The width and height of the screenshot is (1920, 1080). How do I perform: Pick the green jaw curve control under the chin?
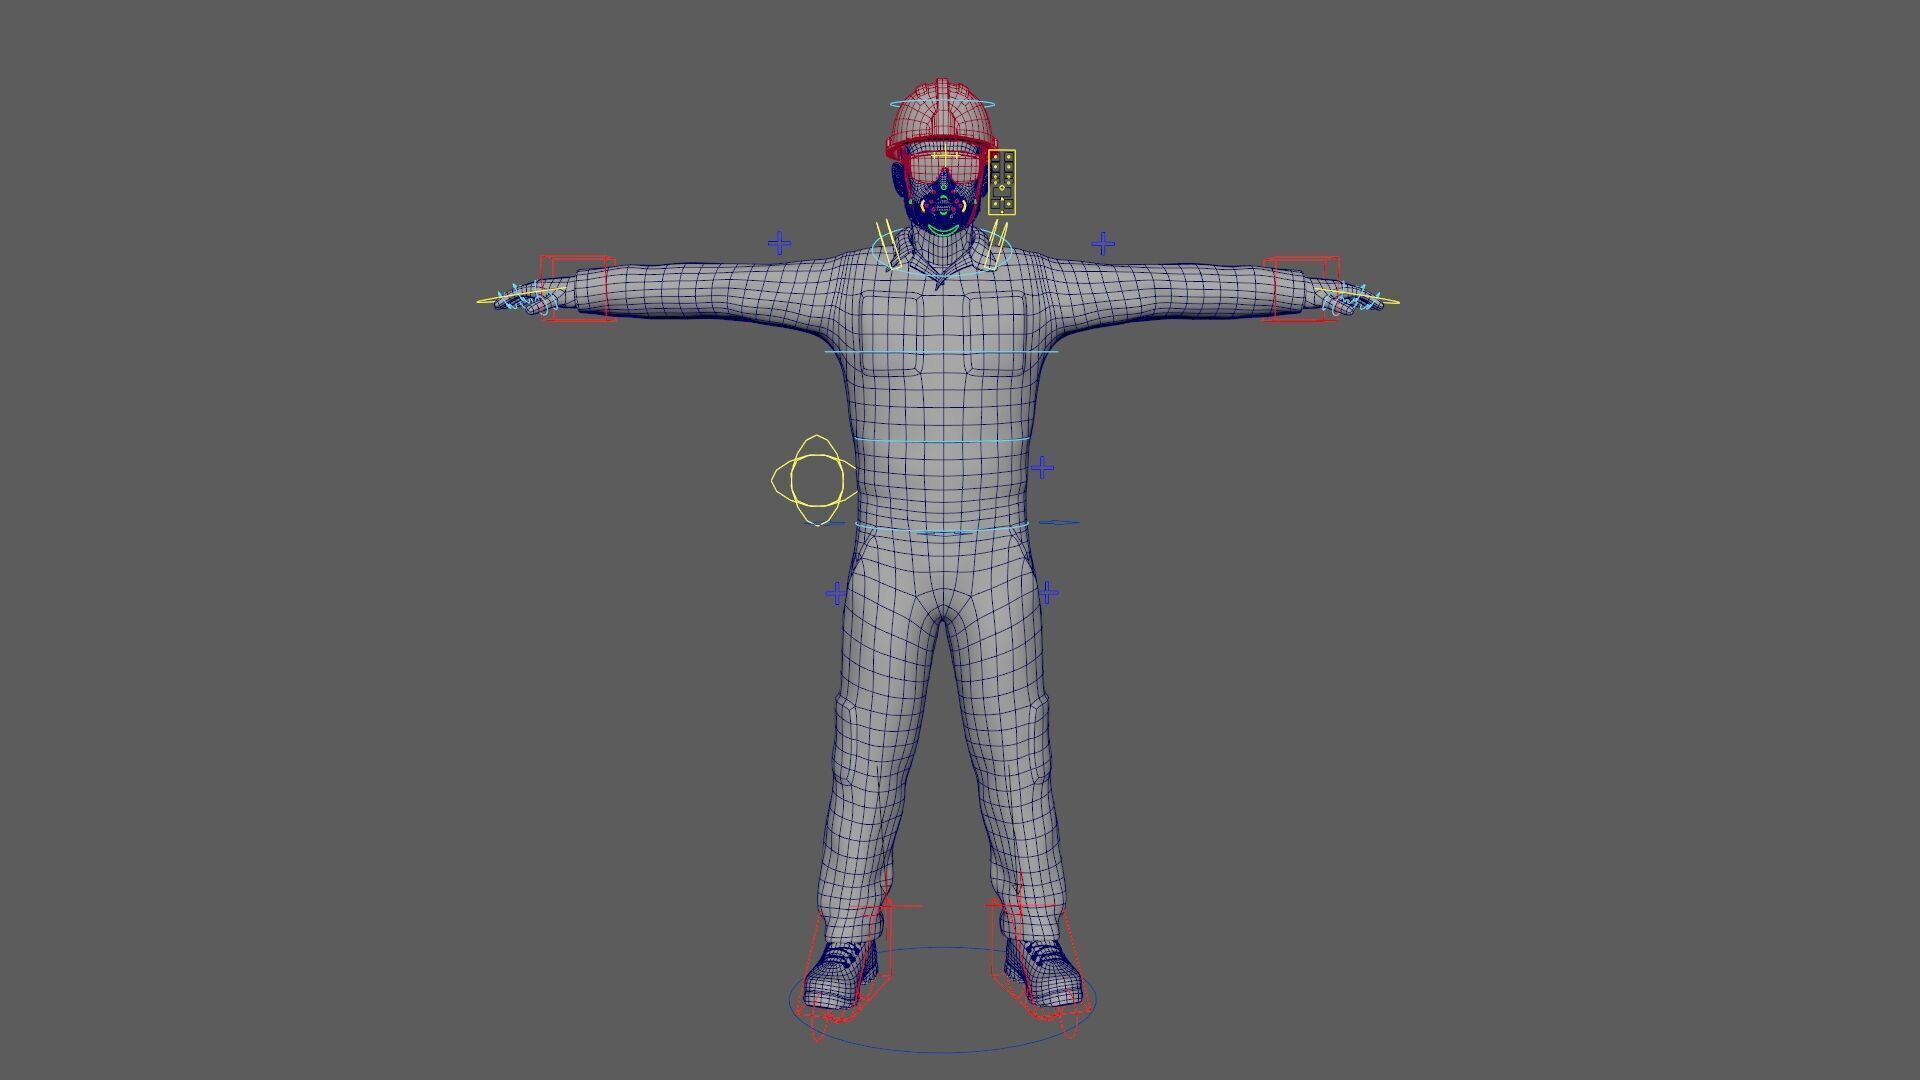click(x=942, y=230)
